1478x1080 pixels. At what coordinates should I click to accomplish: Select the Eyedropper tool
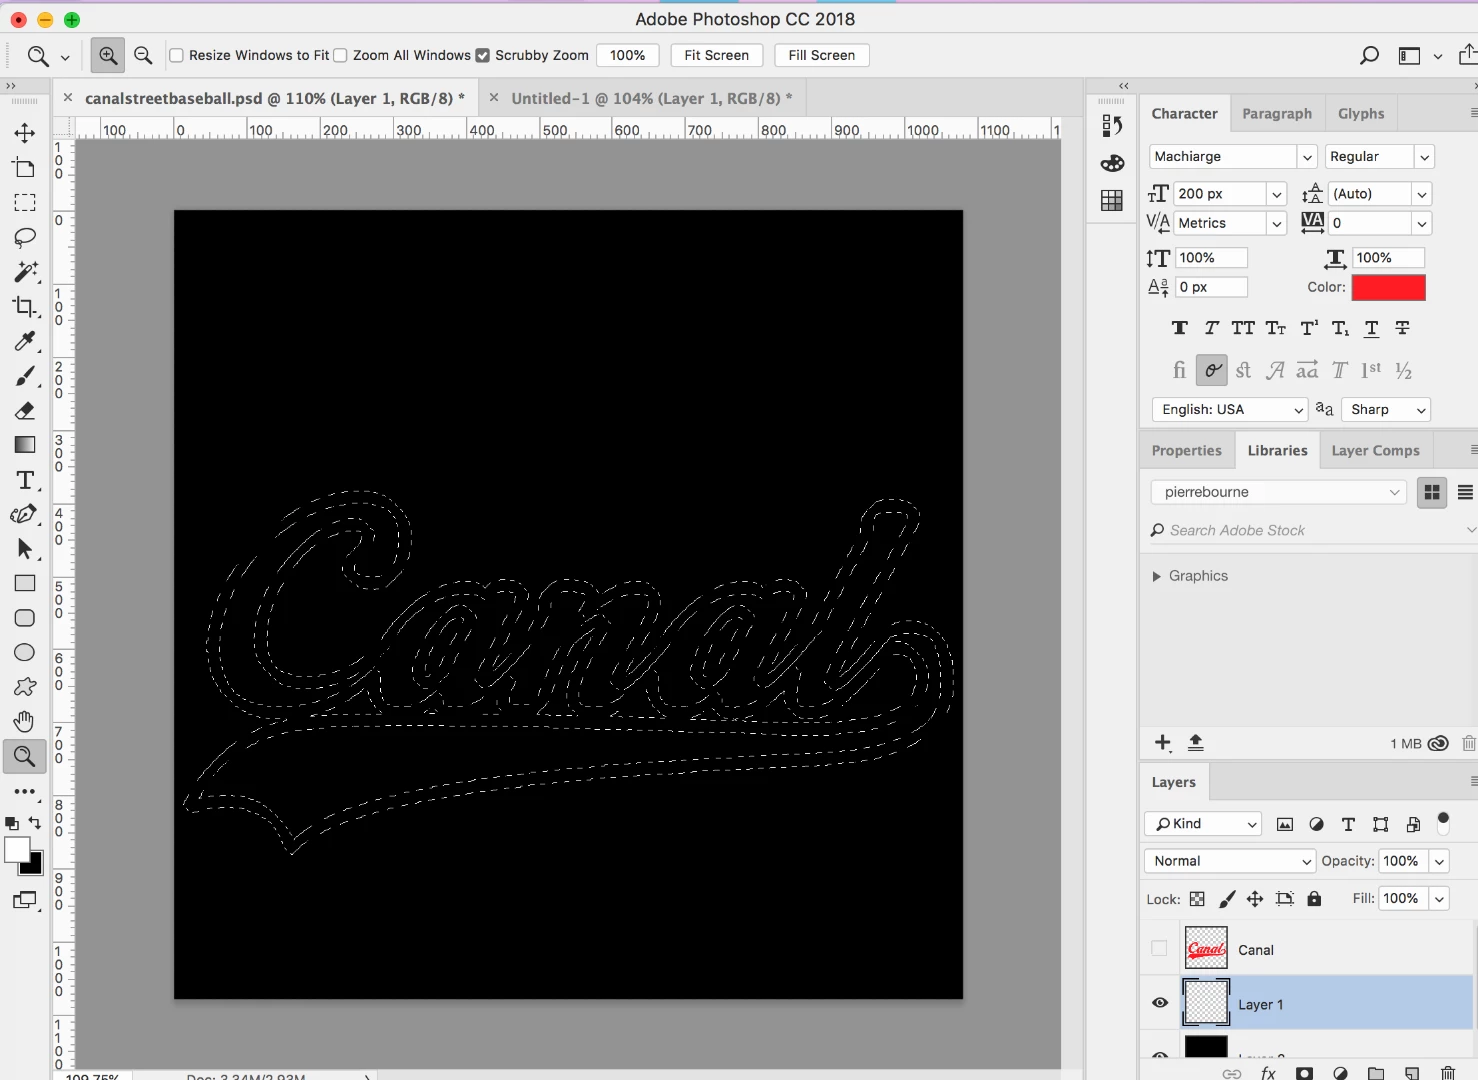tap(25, 341)
